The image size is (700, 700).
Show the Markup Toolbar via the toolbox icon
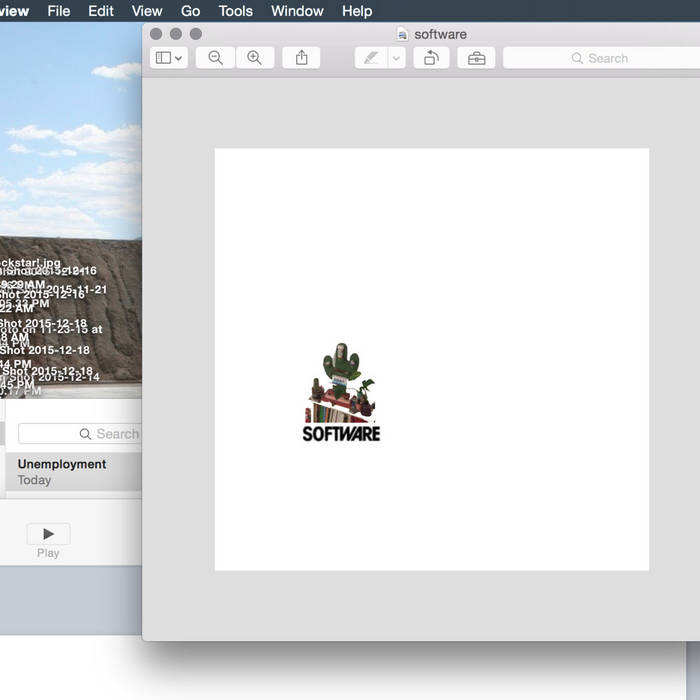476,58
